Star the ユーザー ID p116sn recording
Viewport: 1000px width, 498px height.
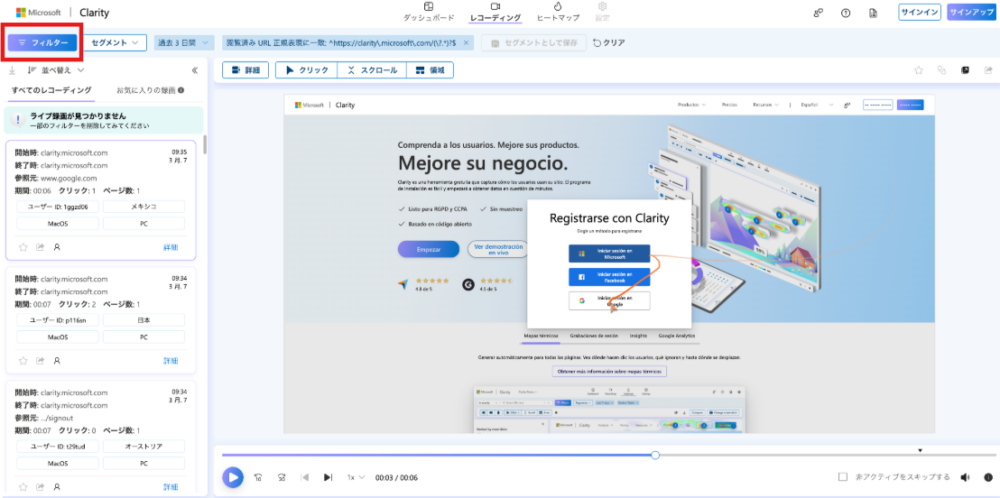pos(24,361)
